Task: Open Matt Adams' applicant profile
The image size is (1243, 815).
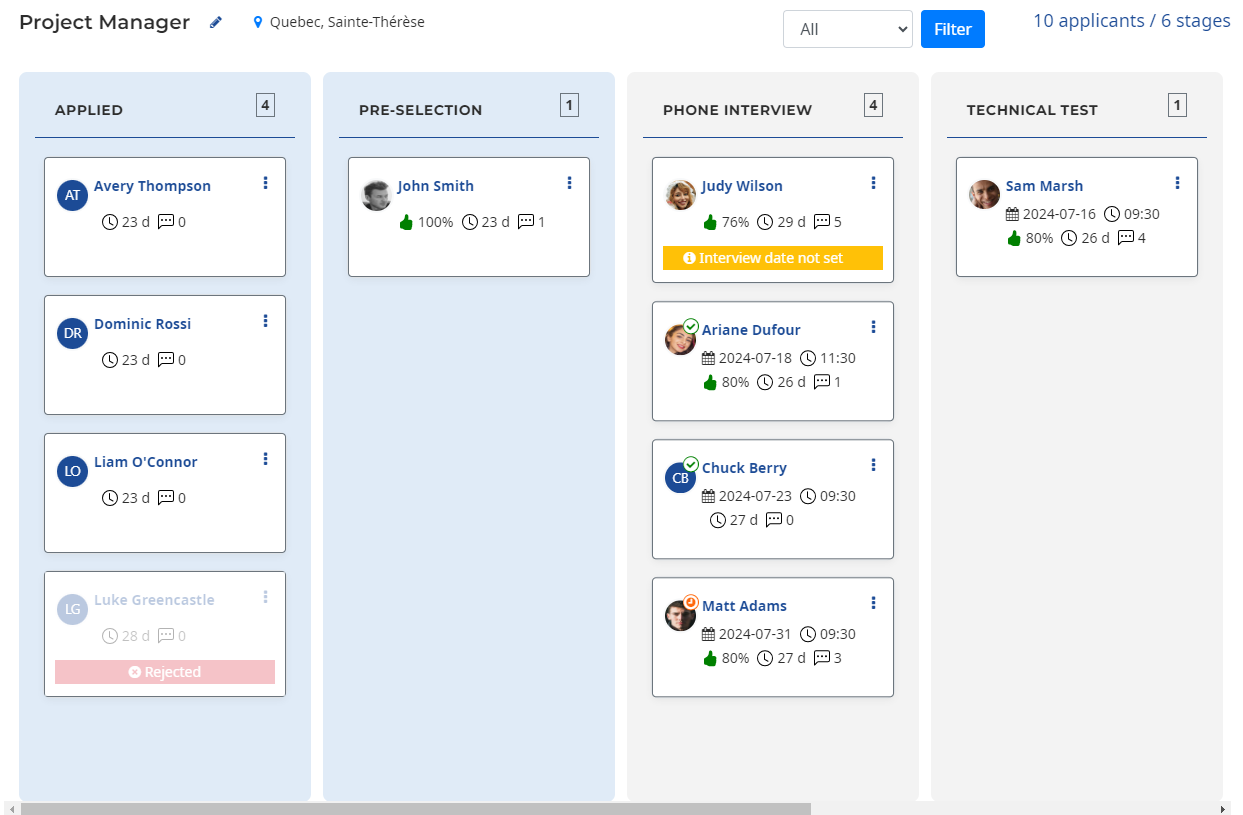Action: coord(744,606)
